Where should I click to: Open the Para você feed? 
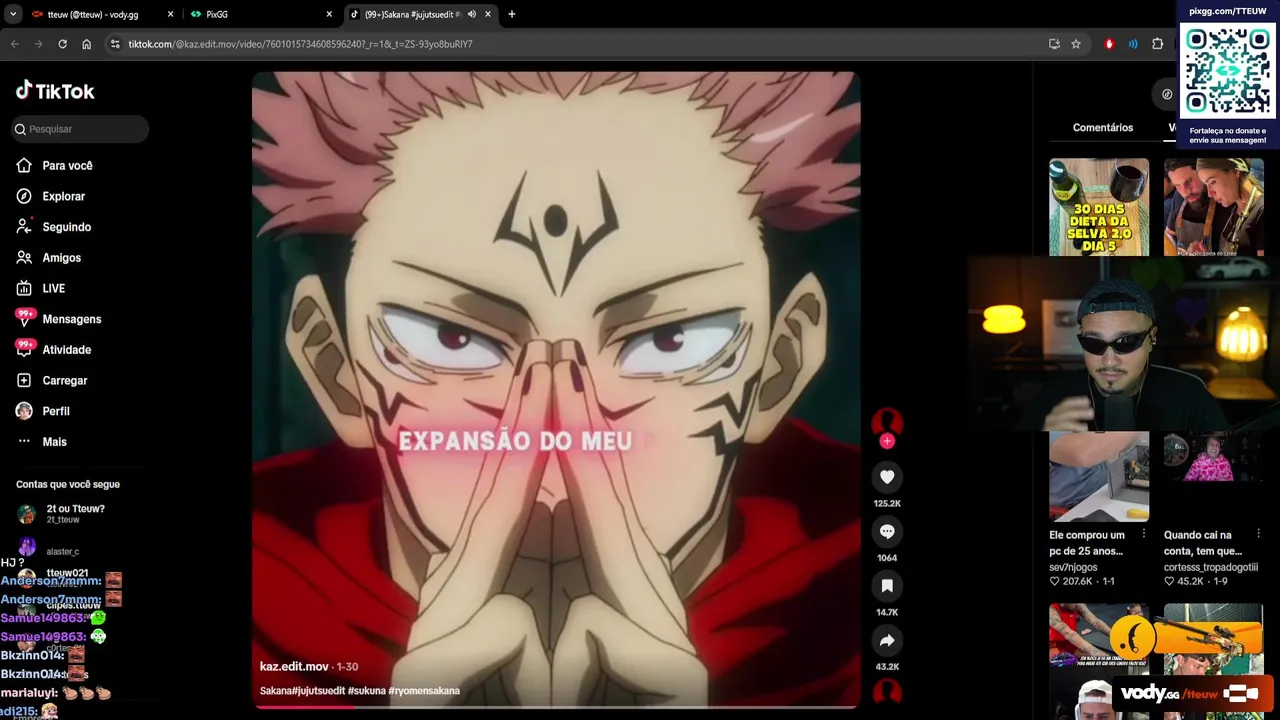pyautogui.click(x=67, y=166)
